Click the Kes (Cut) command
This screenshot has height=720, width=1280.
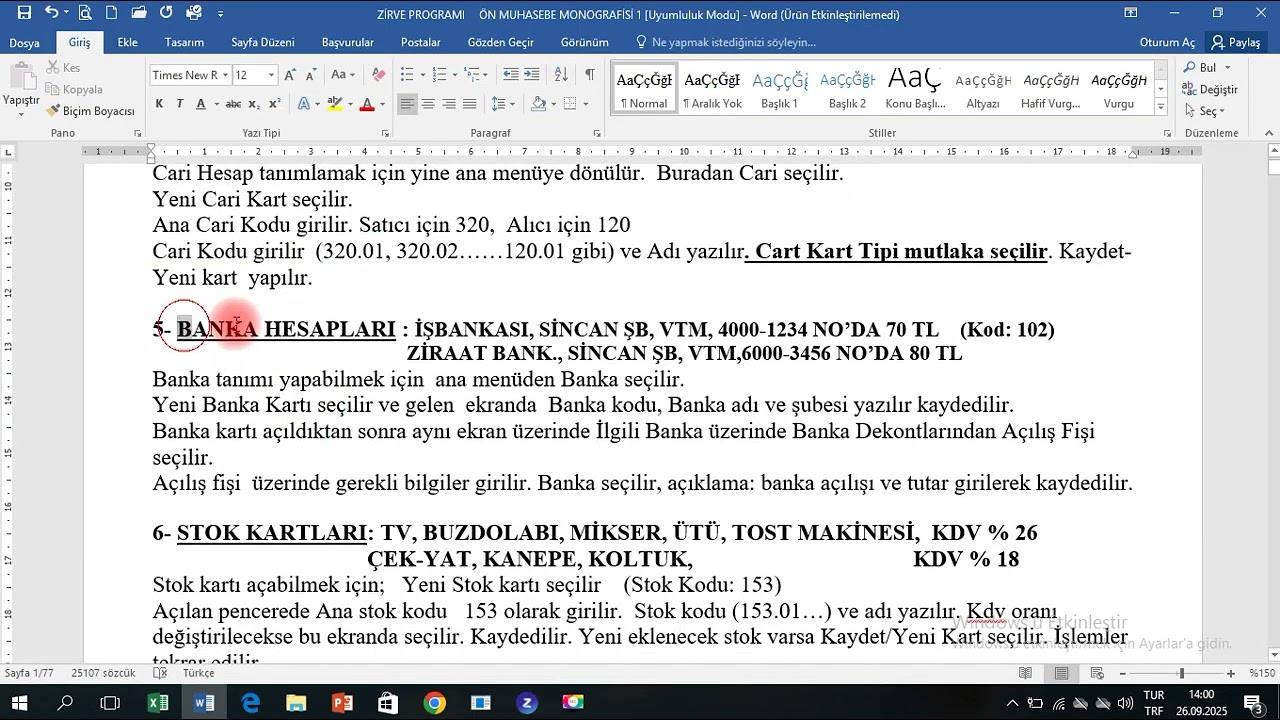point(63,68)
